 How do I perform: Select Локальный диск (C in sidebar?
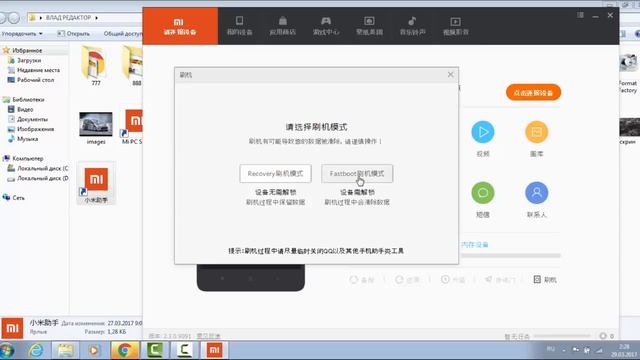[42, 168]
